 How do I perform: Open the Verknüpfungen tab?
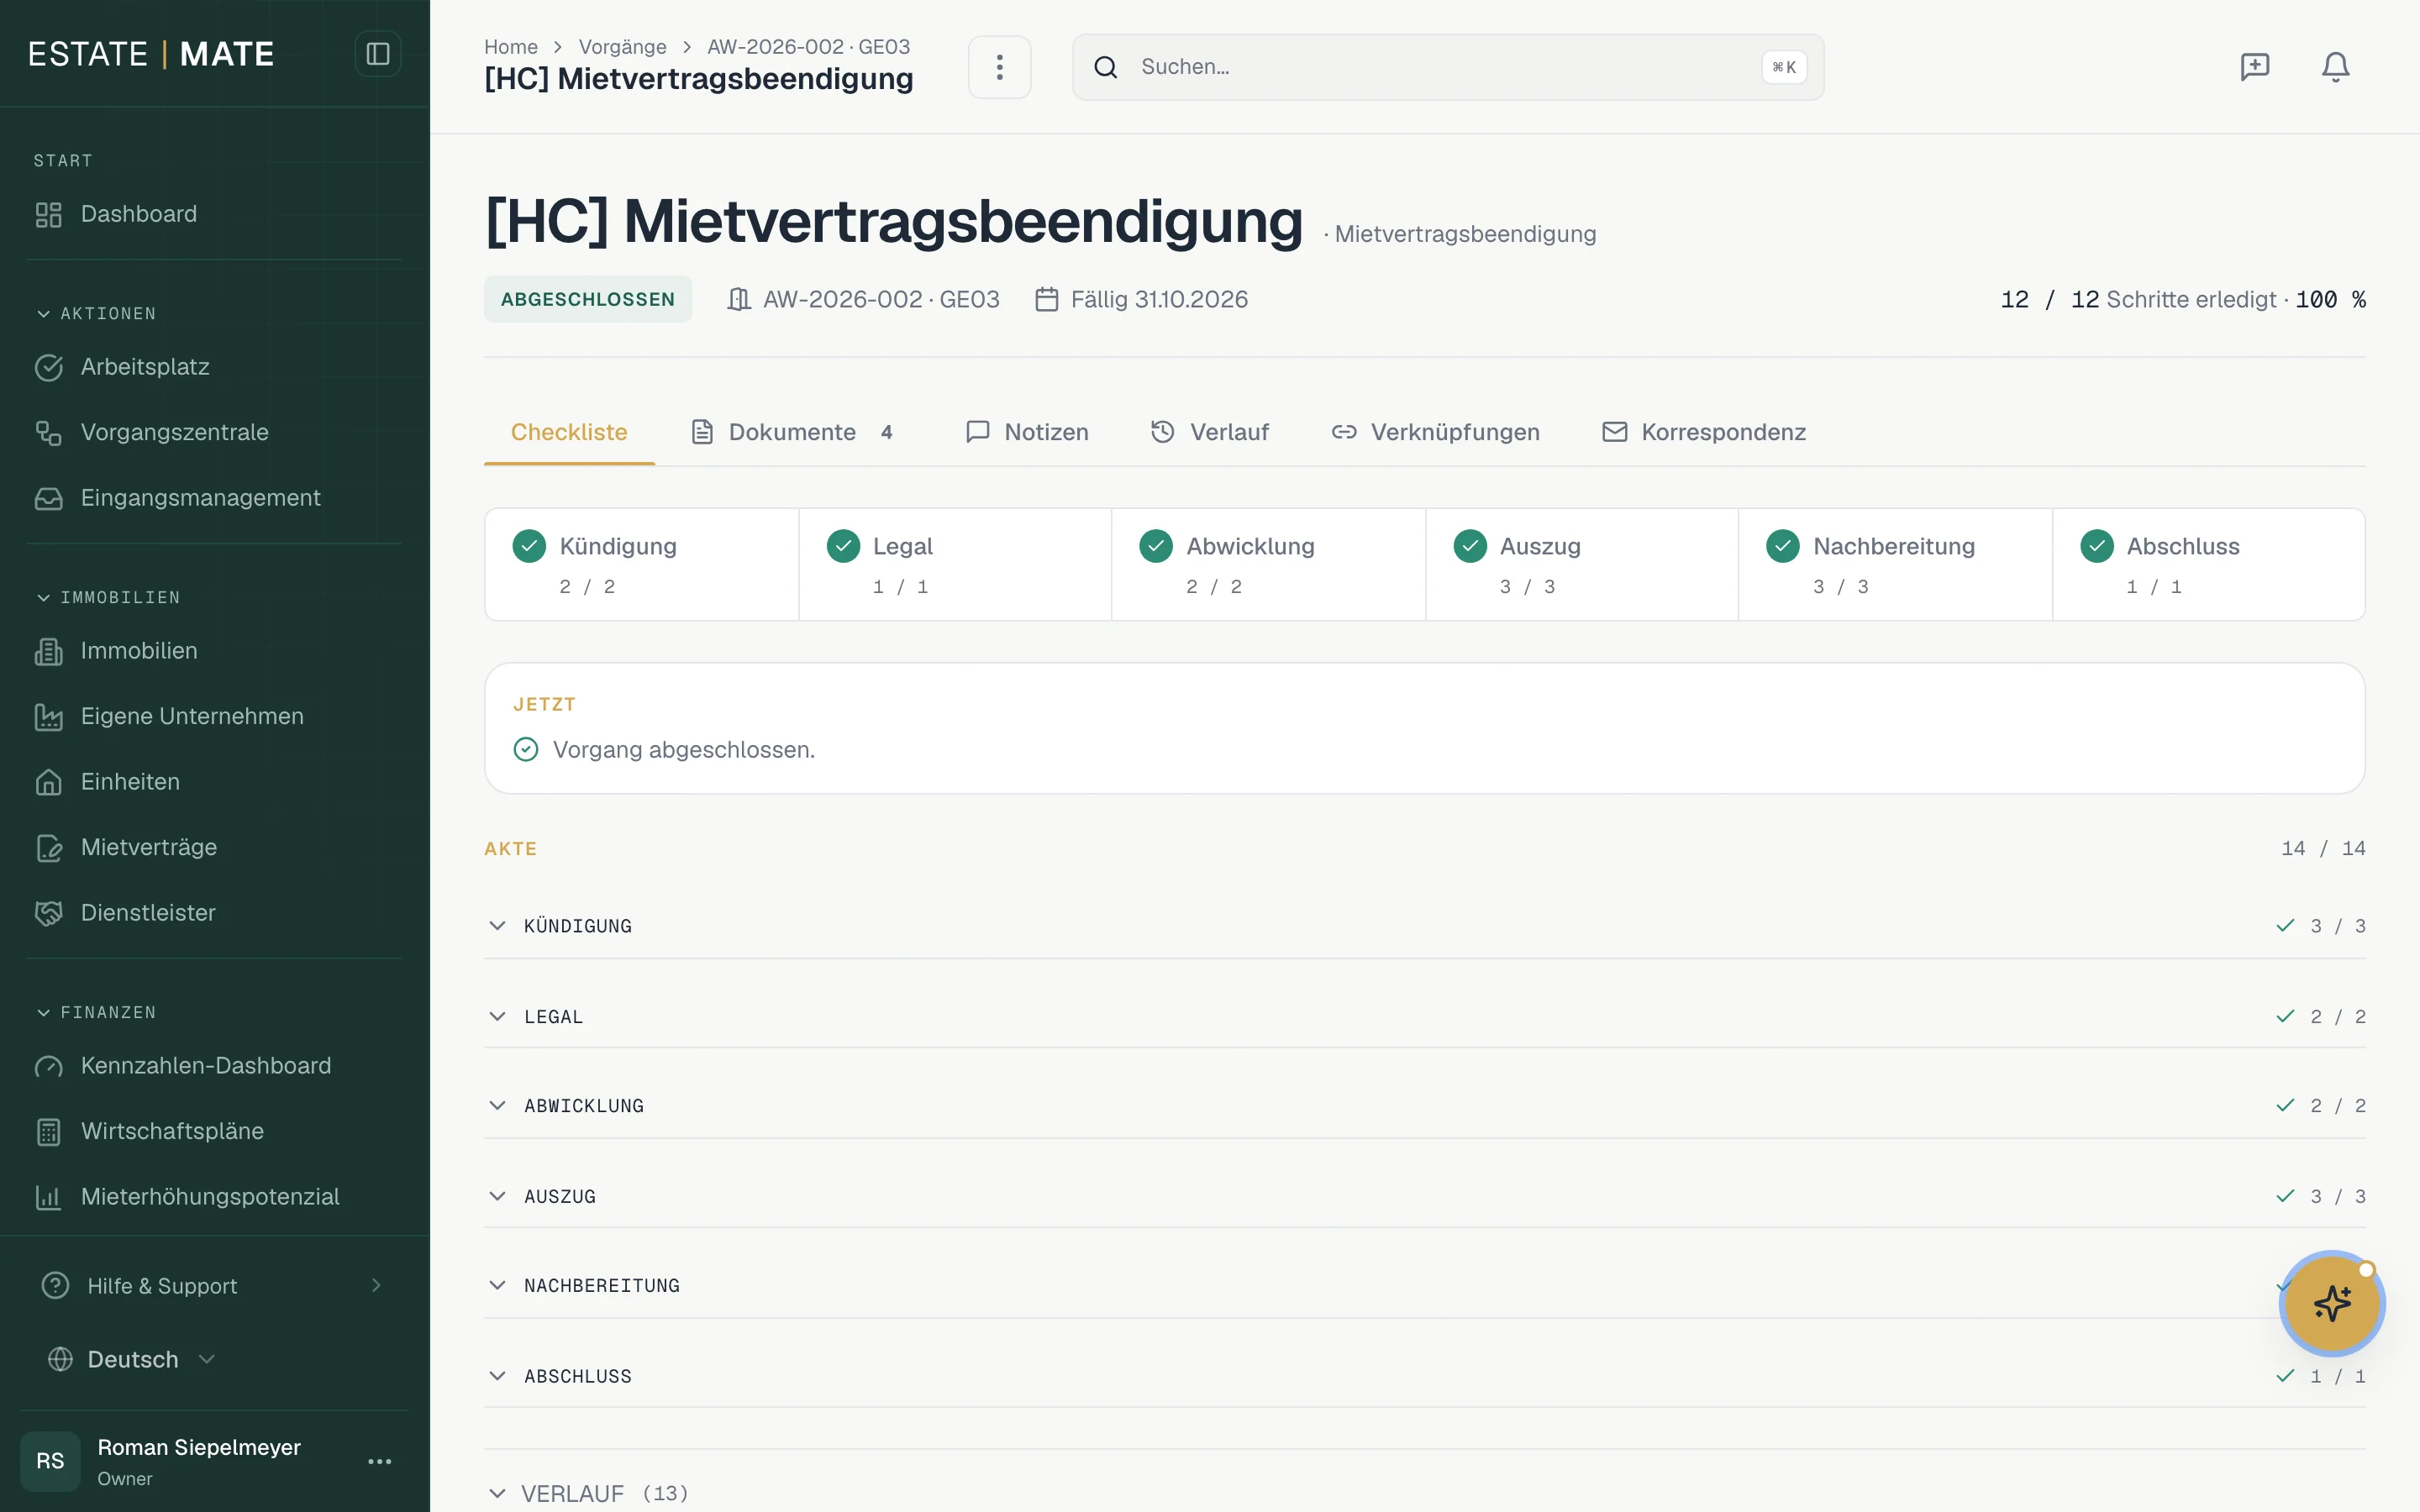pyautogui.click(x=1435, y=433)
